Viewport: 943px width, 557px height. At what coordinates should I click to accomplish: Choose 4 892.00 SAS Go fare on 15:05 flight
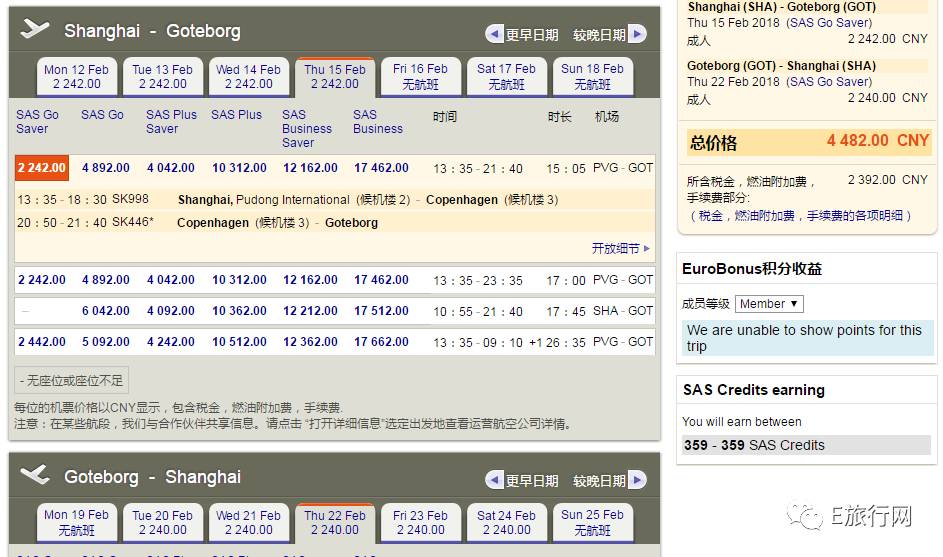click(x=106, y=168)
